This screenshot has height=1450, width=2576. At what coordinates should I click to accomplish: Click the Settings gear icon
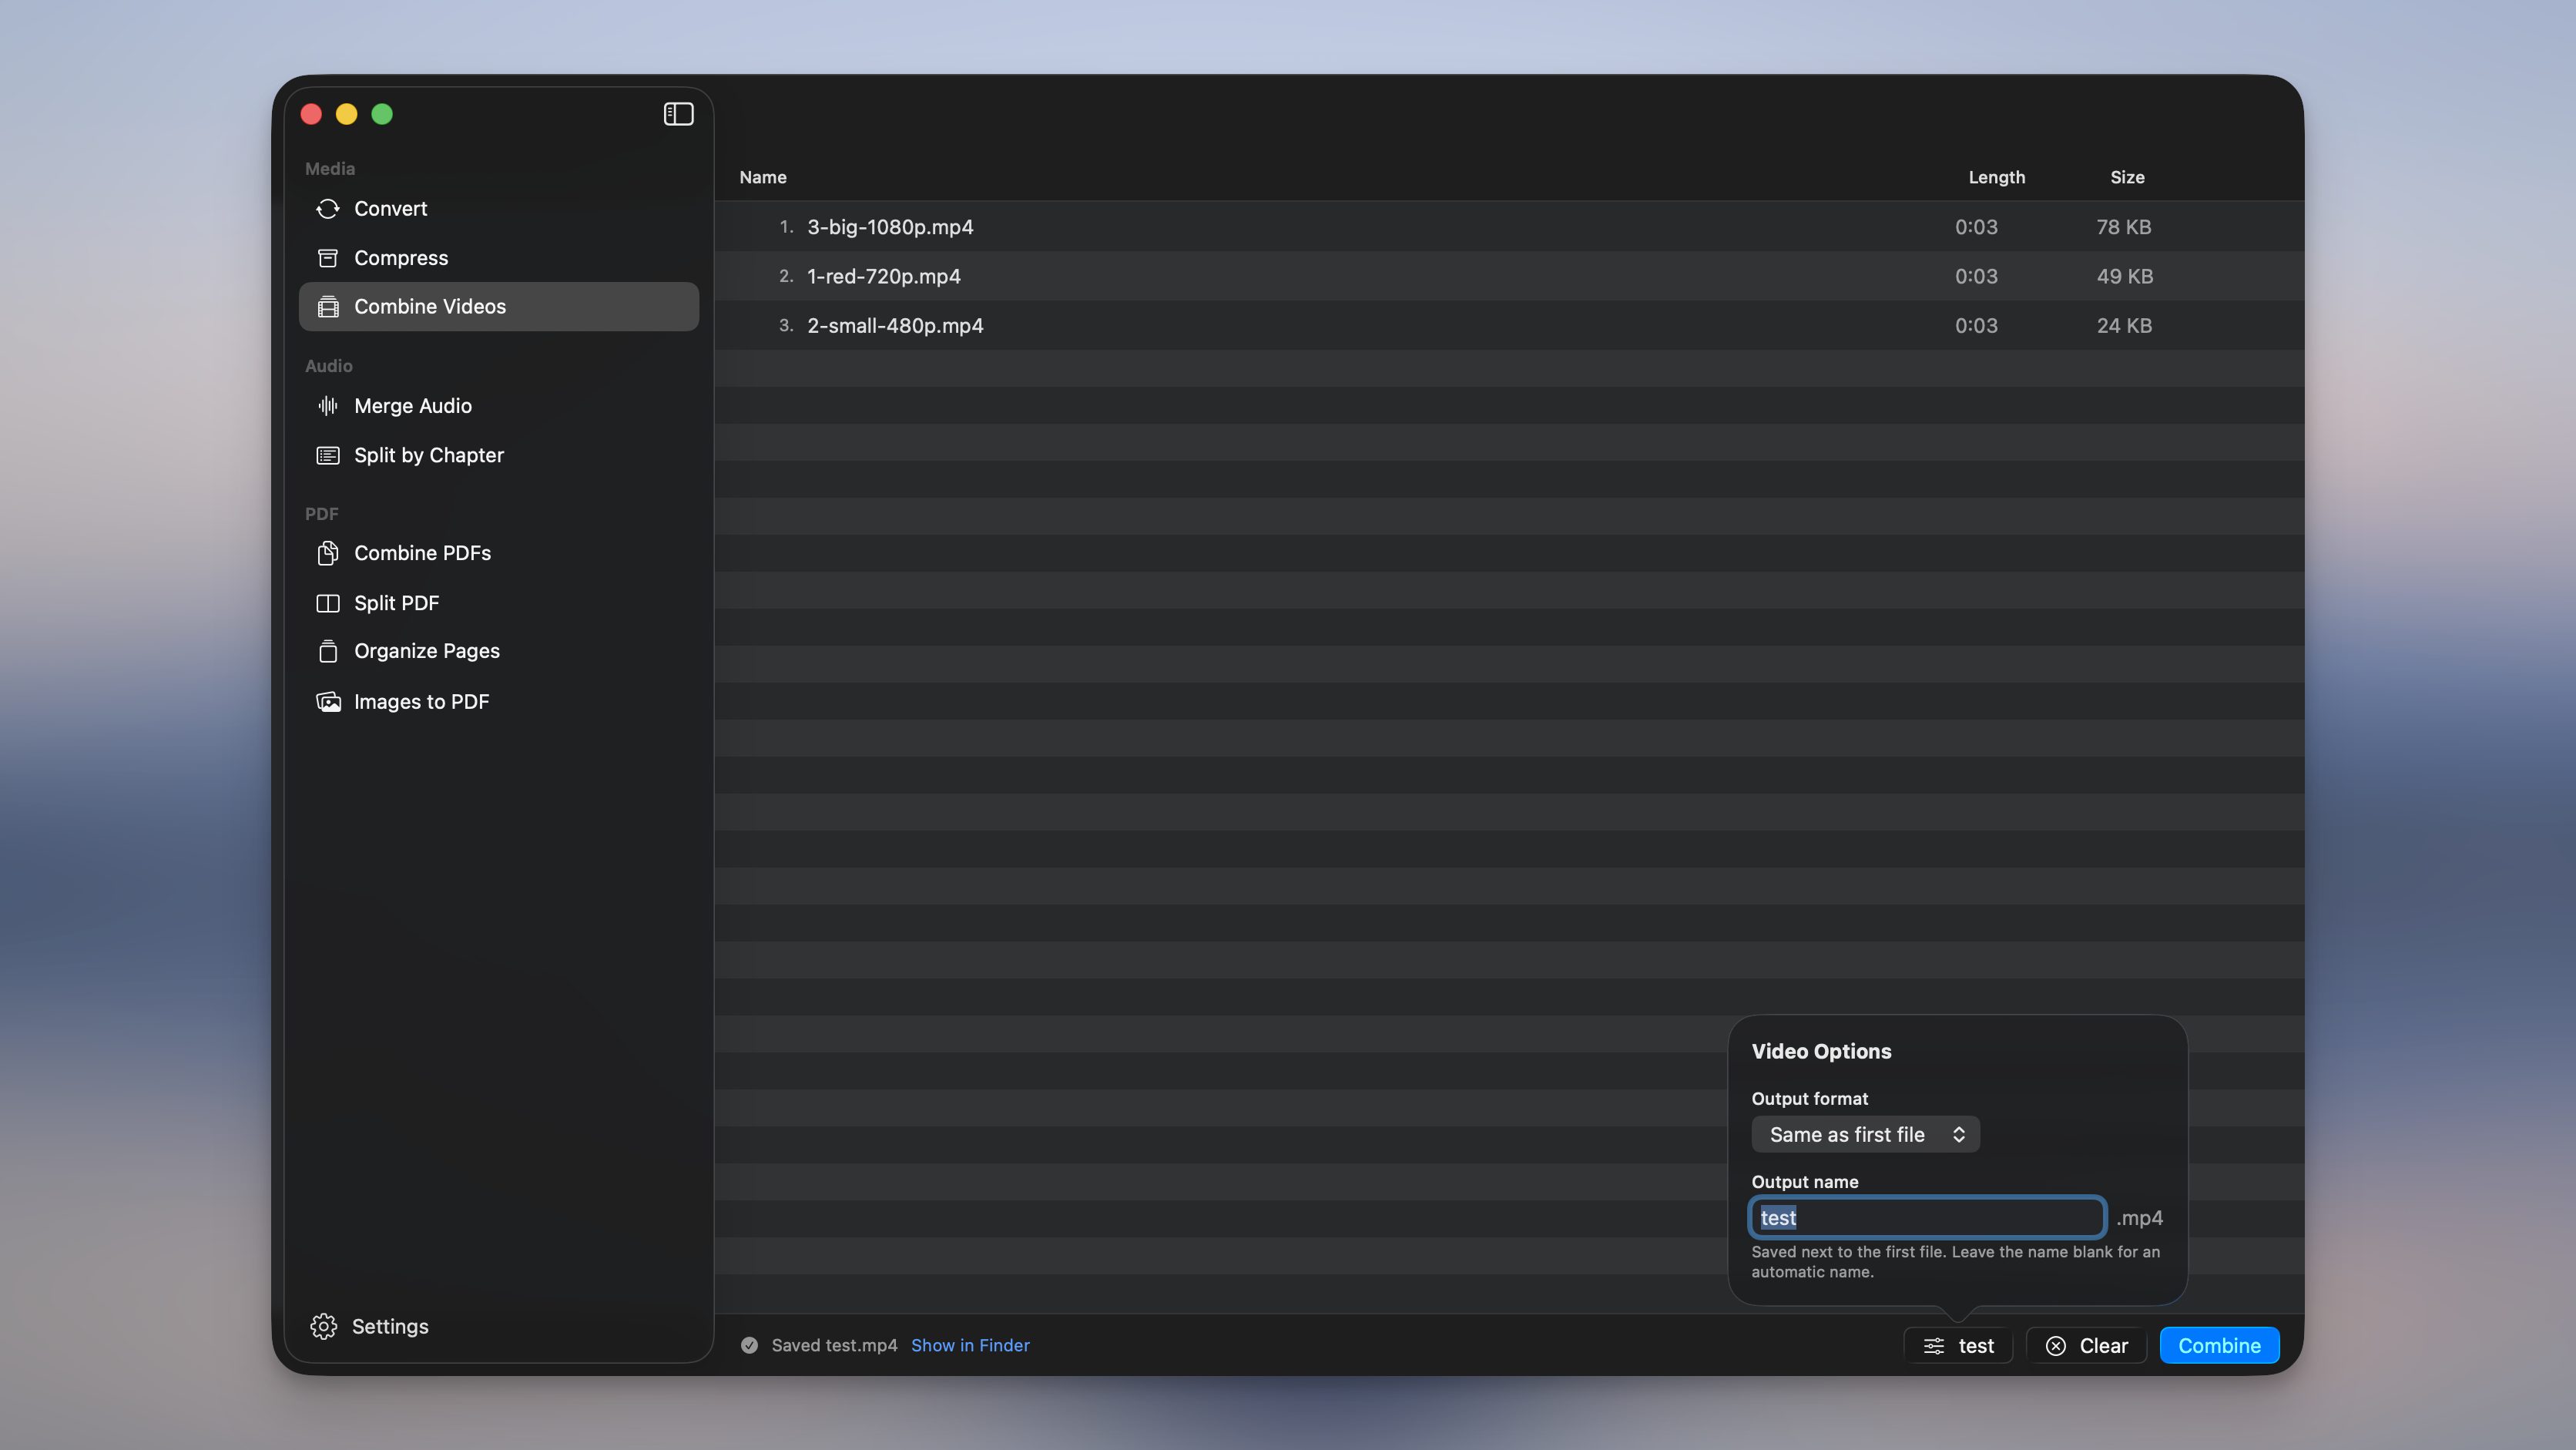point(323,1326)
